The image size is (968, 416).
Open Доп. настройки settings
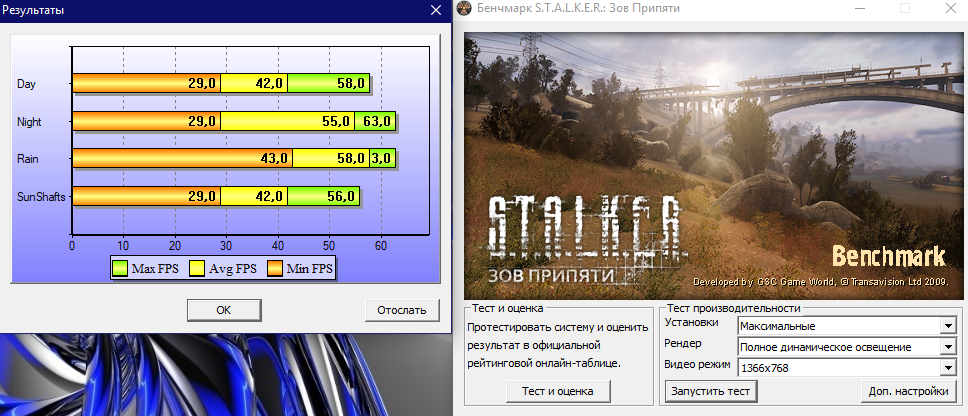(908, 391)
